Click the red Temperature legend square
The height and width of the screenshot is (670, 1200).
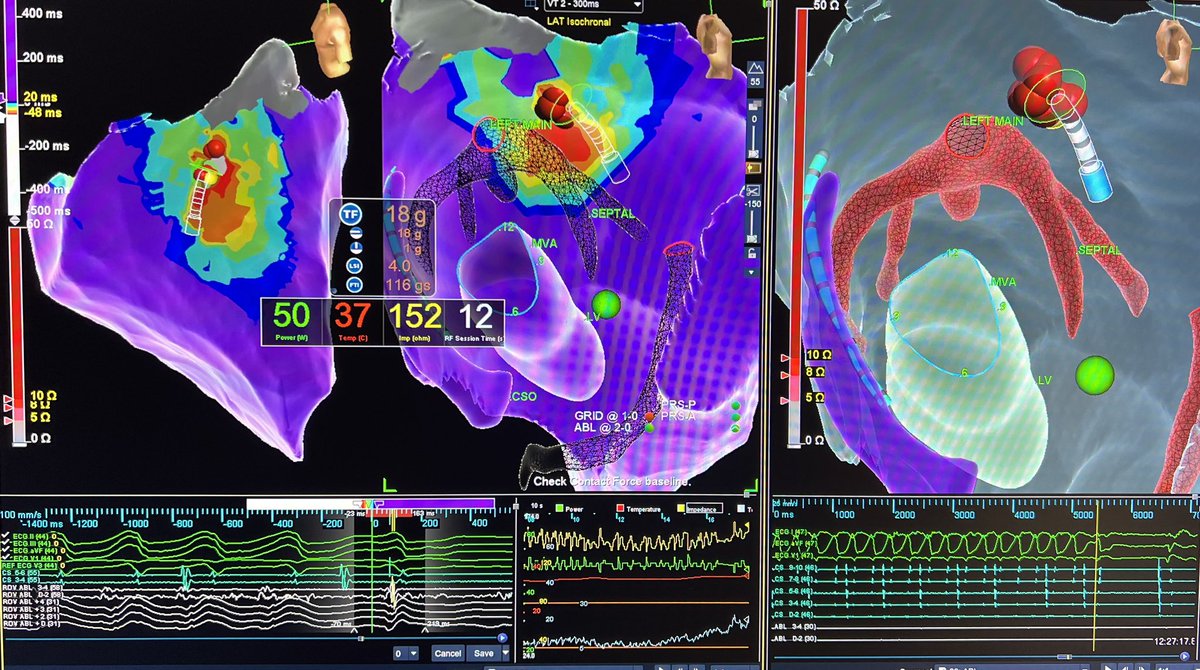621,508
